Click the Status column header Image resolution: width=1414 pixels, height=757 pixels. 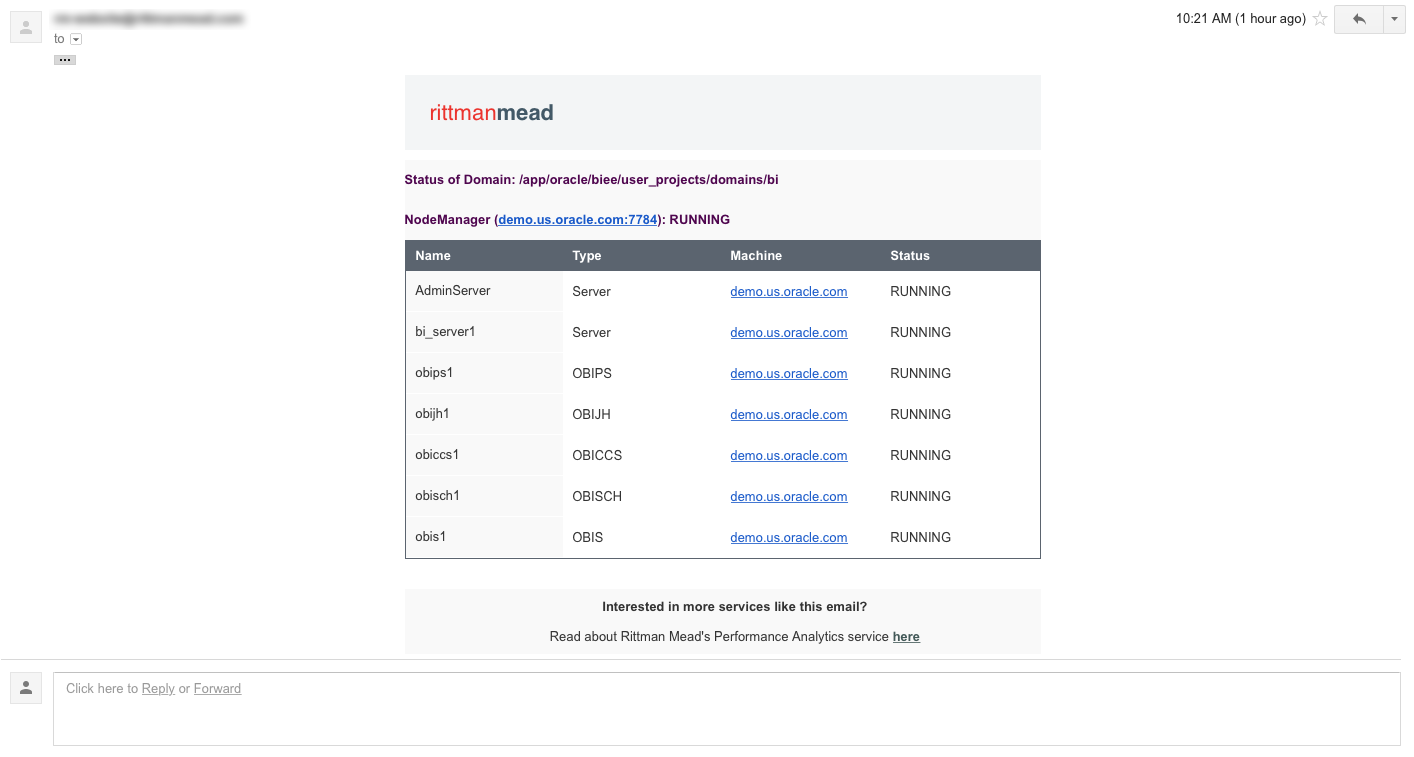910,256
